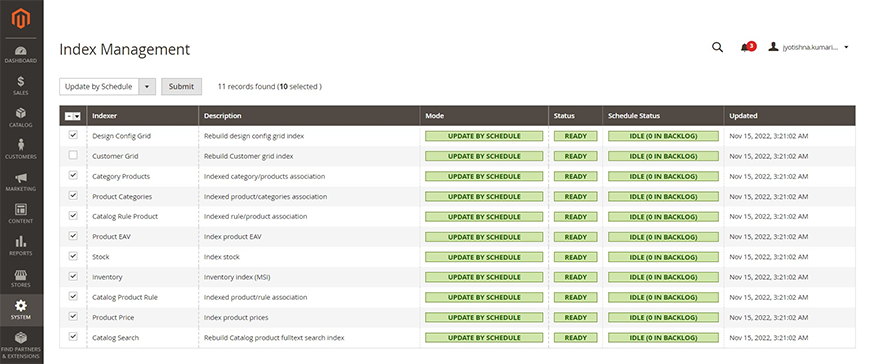Uncheck the Stock indexer checkbox
The height and width of the screenshot is (364, 870).
click(73, 256)
